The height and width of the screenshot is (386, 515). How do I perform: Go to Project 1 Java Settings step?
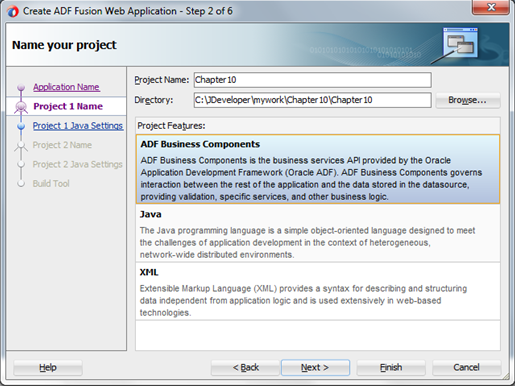point(78,126)
